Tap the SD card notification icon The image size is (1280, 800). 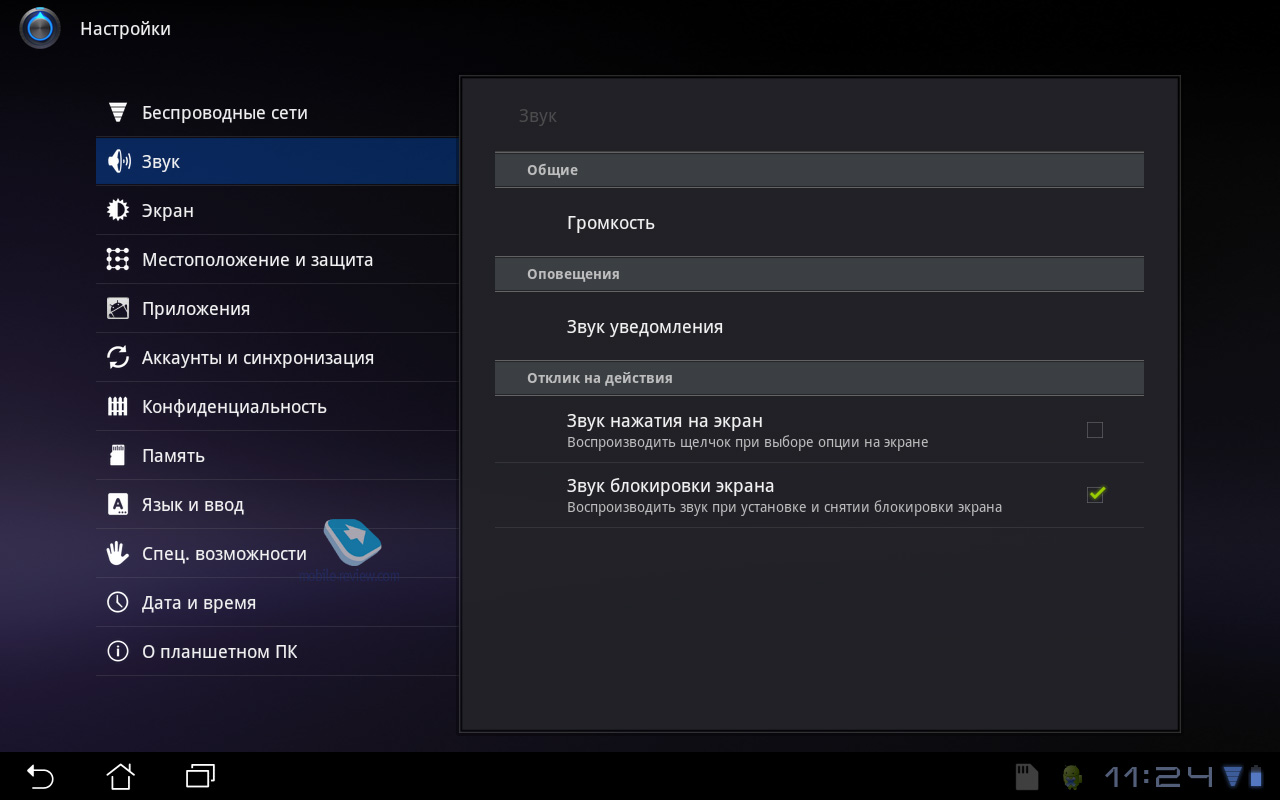click(1027, 777)
